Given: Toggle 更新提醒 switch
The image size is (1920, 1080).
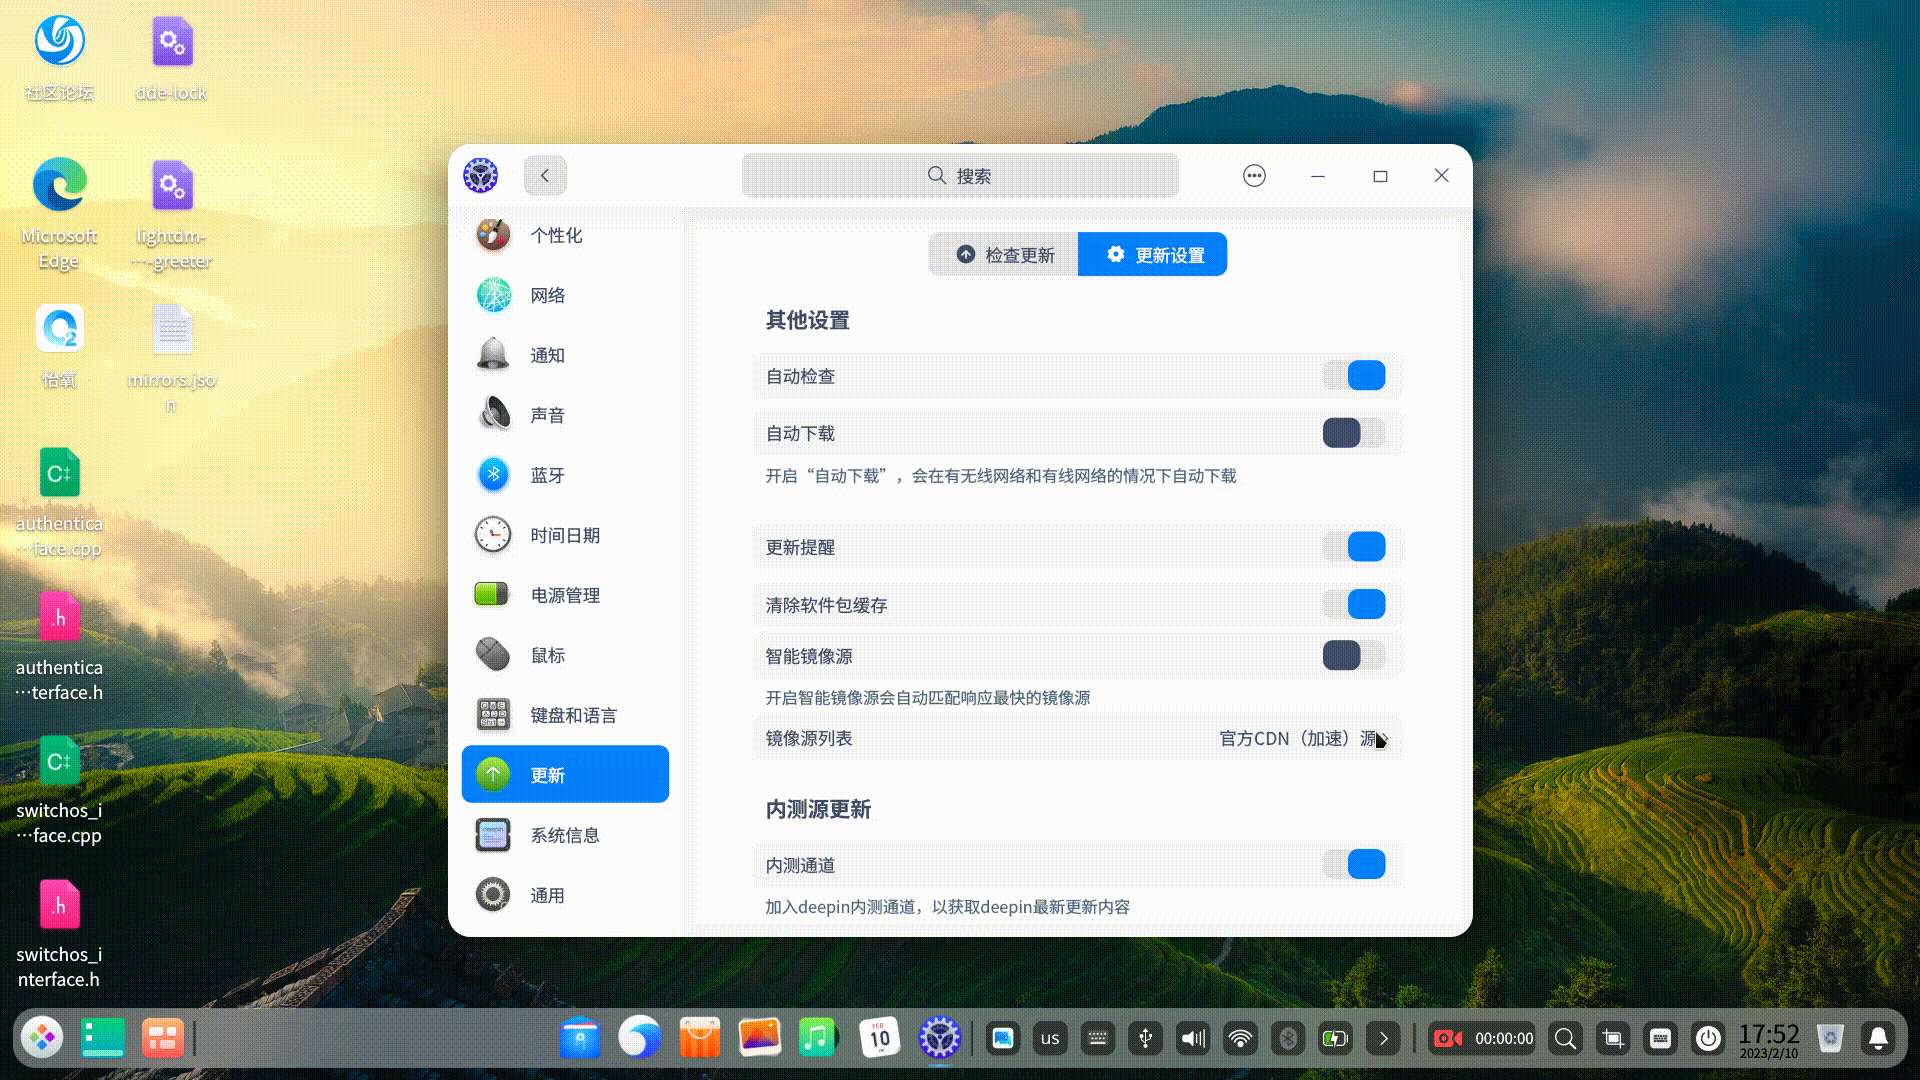Looking at the screenshot, I should pyautogui.click(x=1354, y=547).
